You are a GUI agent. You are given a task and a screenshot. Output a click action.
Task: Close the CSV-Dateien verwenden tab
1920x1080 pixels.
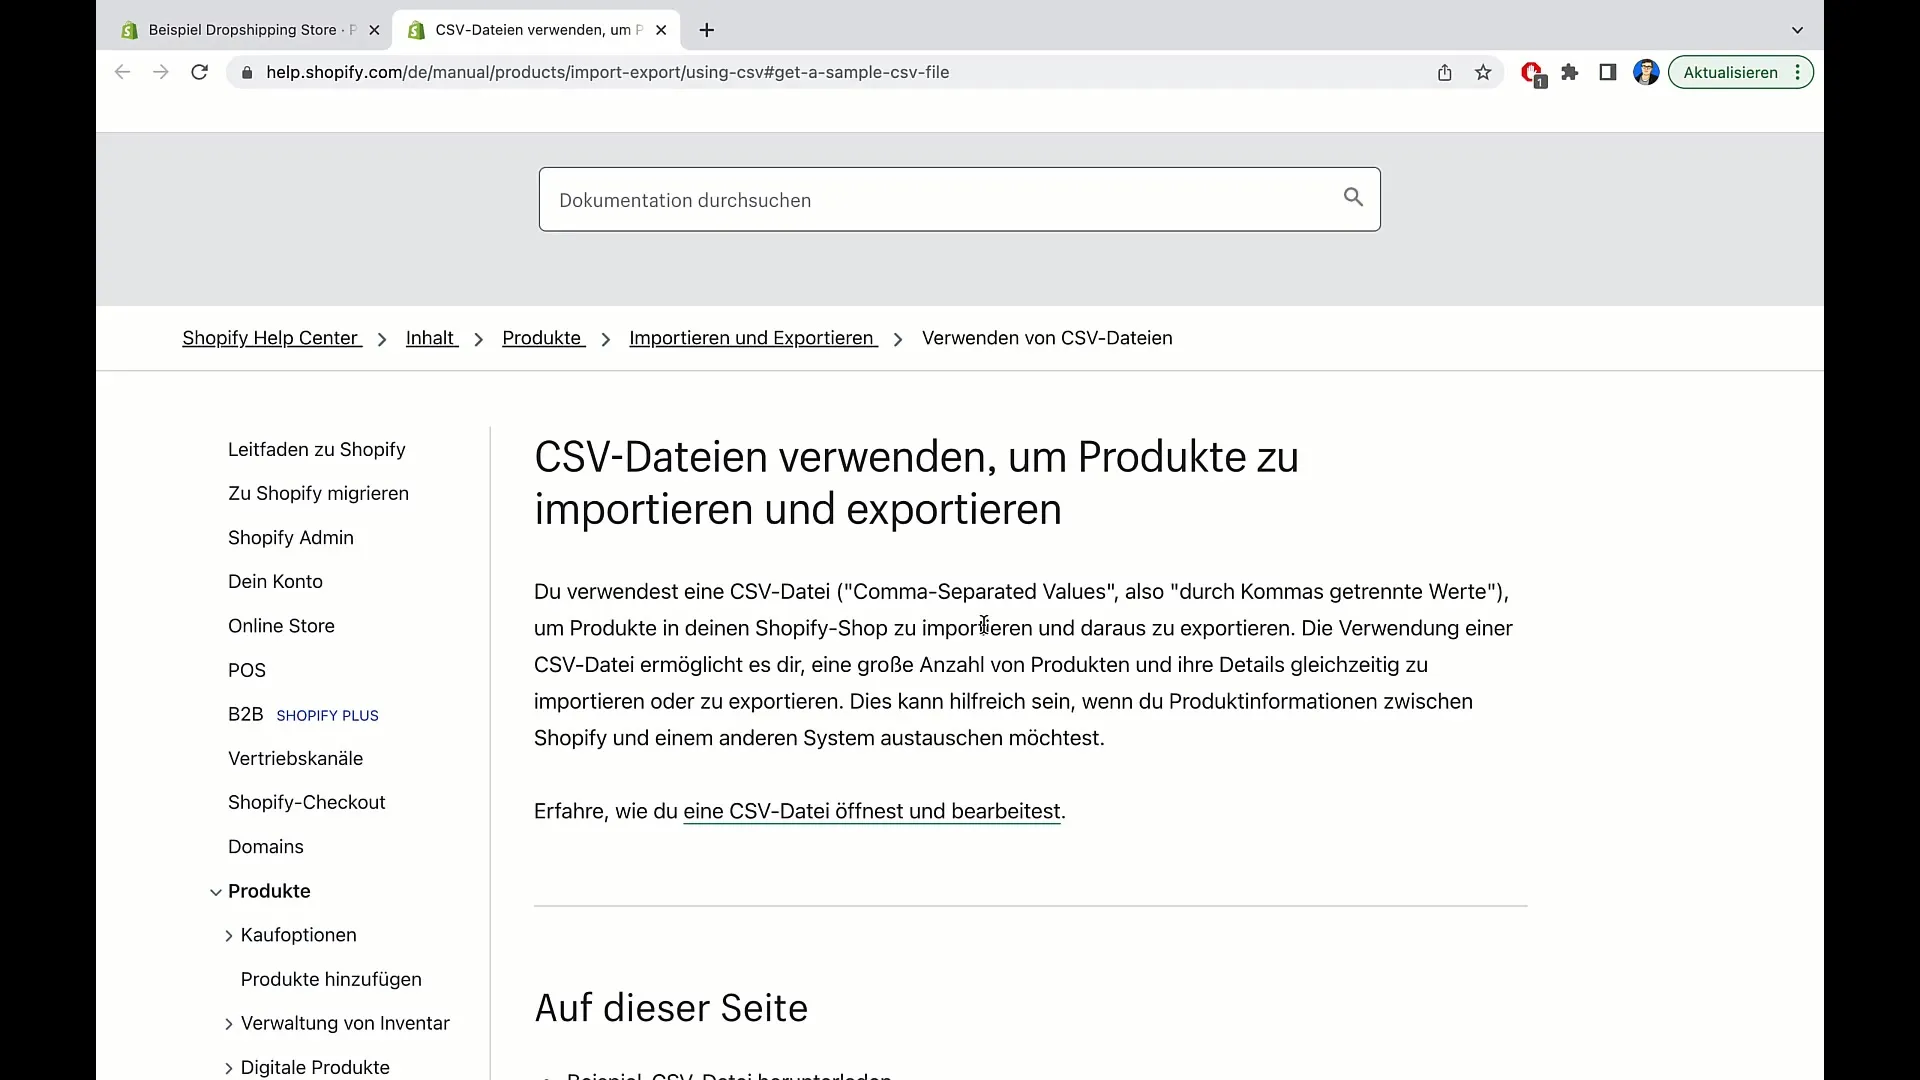click(x=661, y=30)
